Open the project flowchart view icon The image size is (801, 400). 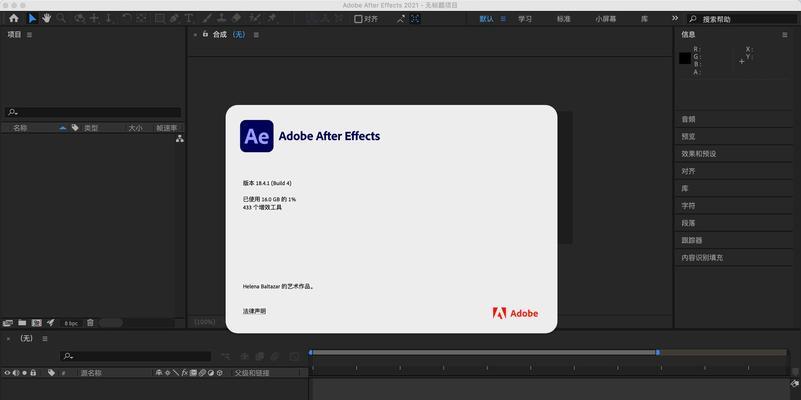[179, 139]
